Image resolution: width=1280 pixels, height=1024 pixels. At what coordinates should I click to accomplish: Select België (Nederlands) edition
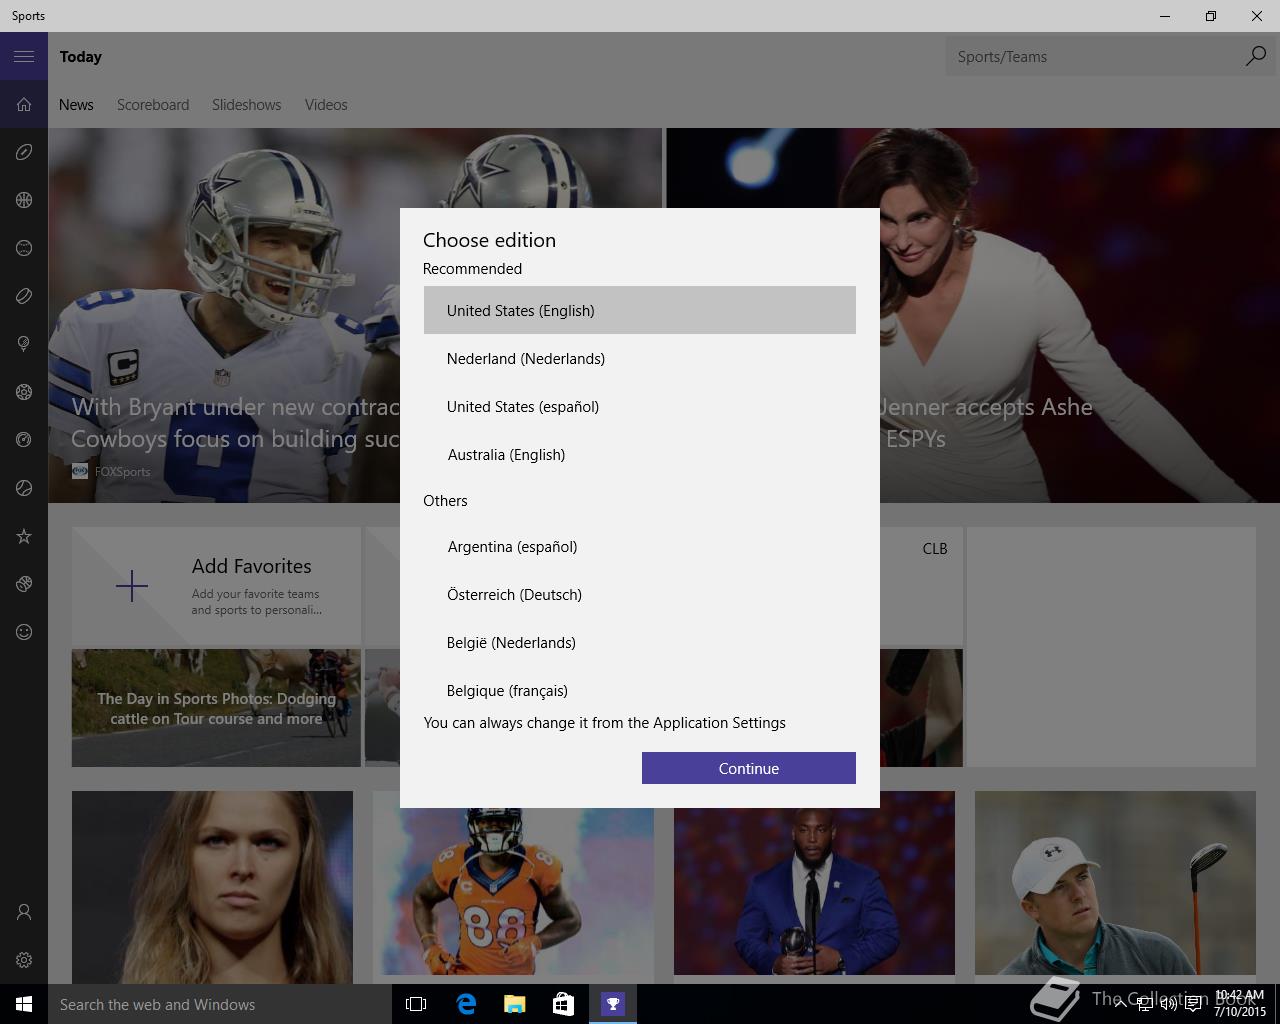pos(640,642)
